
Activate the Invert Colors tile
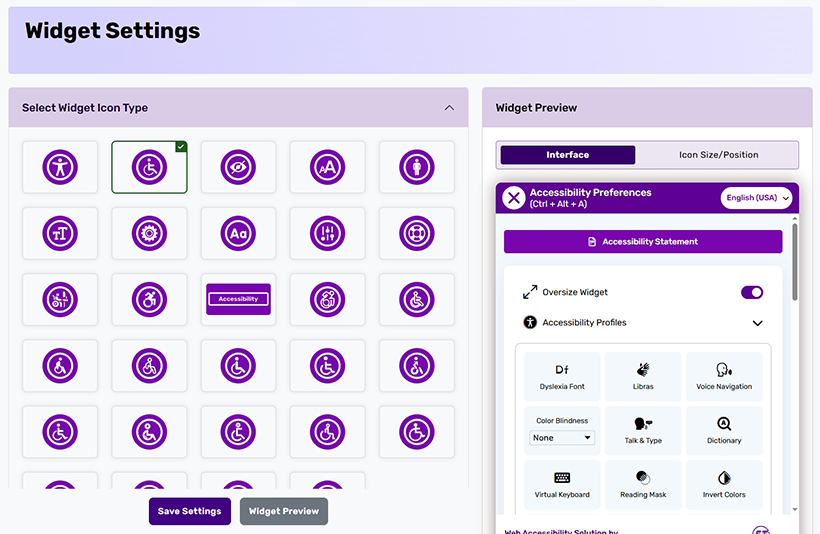724,485
